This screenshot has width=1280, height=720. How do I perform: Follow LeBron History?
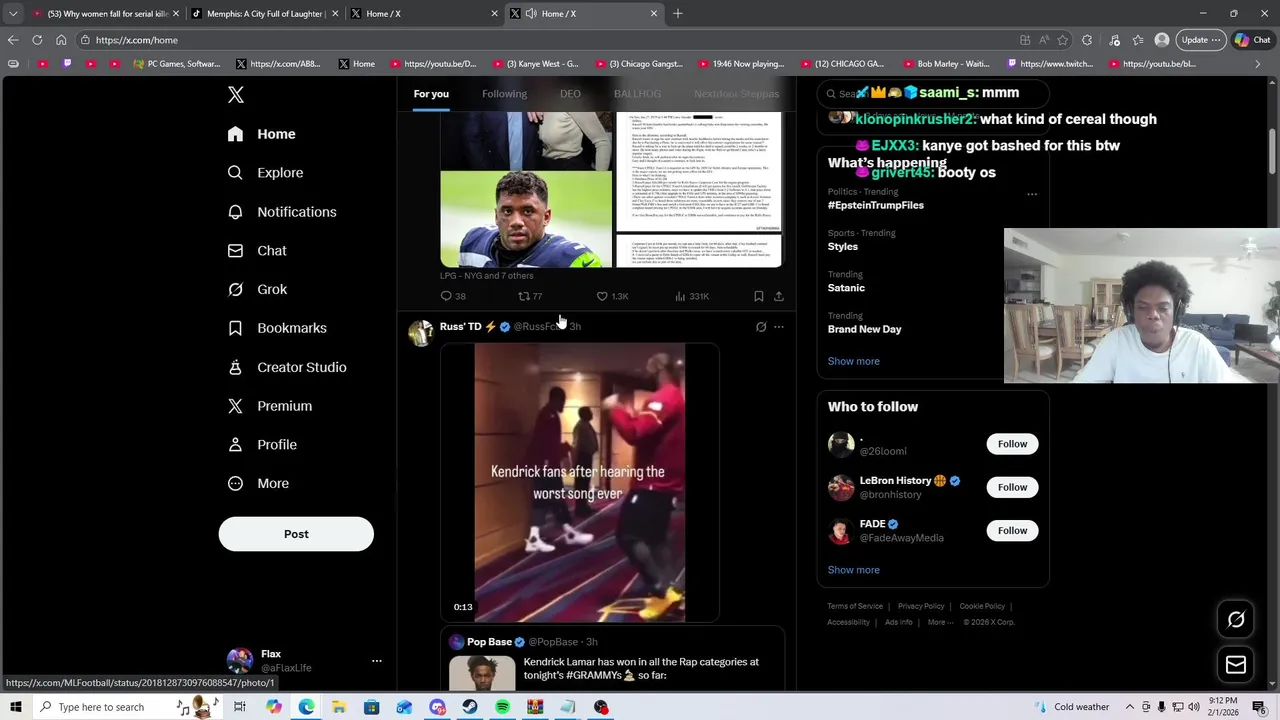1012,487
